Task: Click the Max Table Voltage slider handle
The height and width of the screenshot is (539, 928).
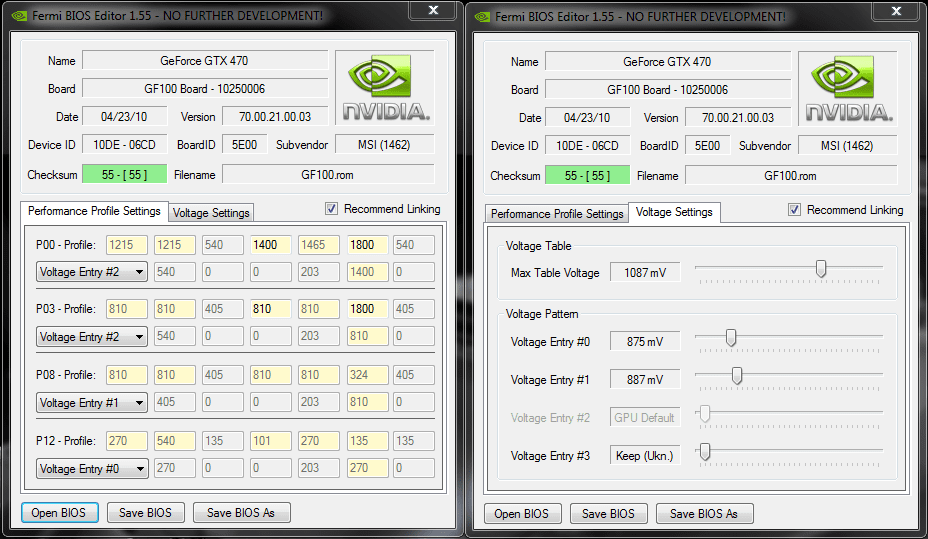Action: (821, 269)
